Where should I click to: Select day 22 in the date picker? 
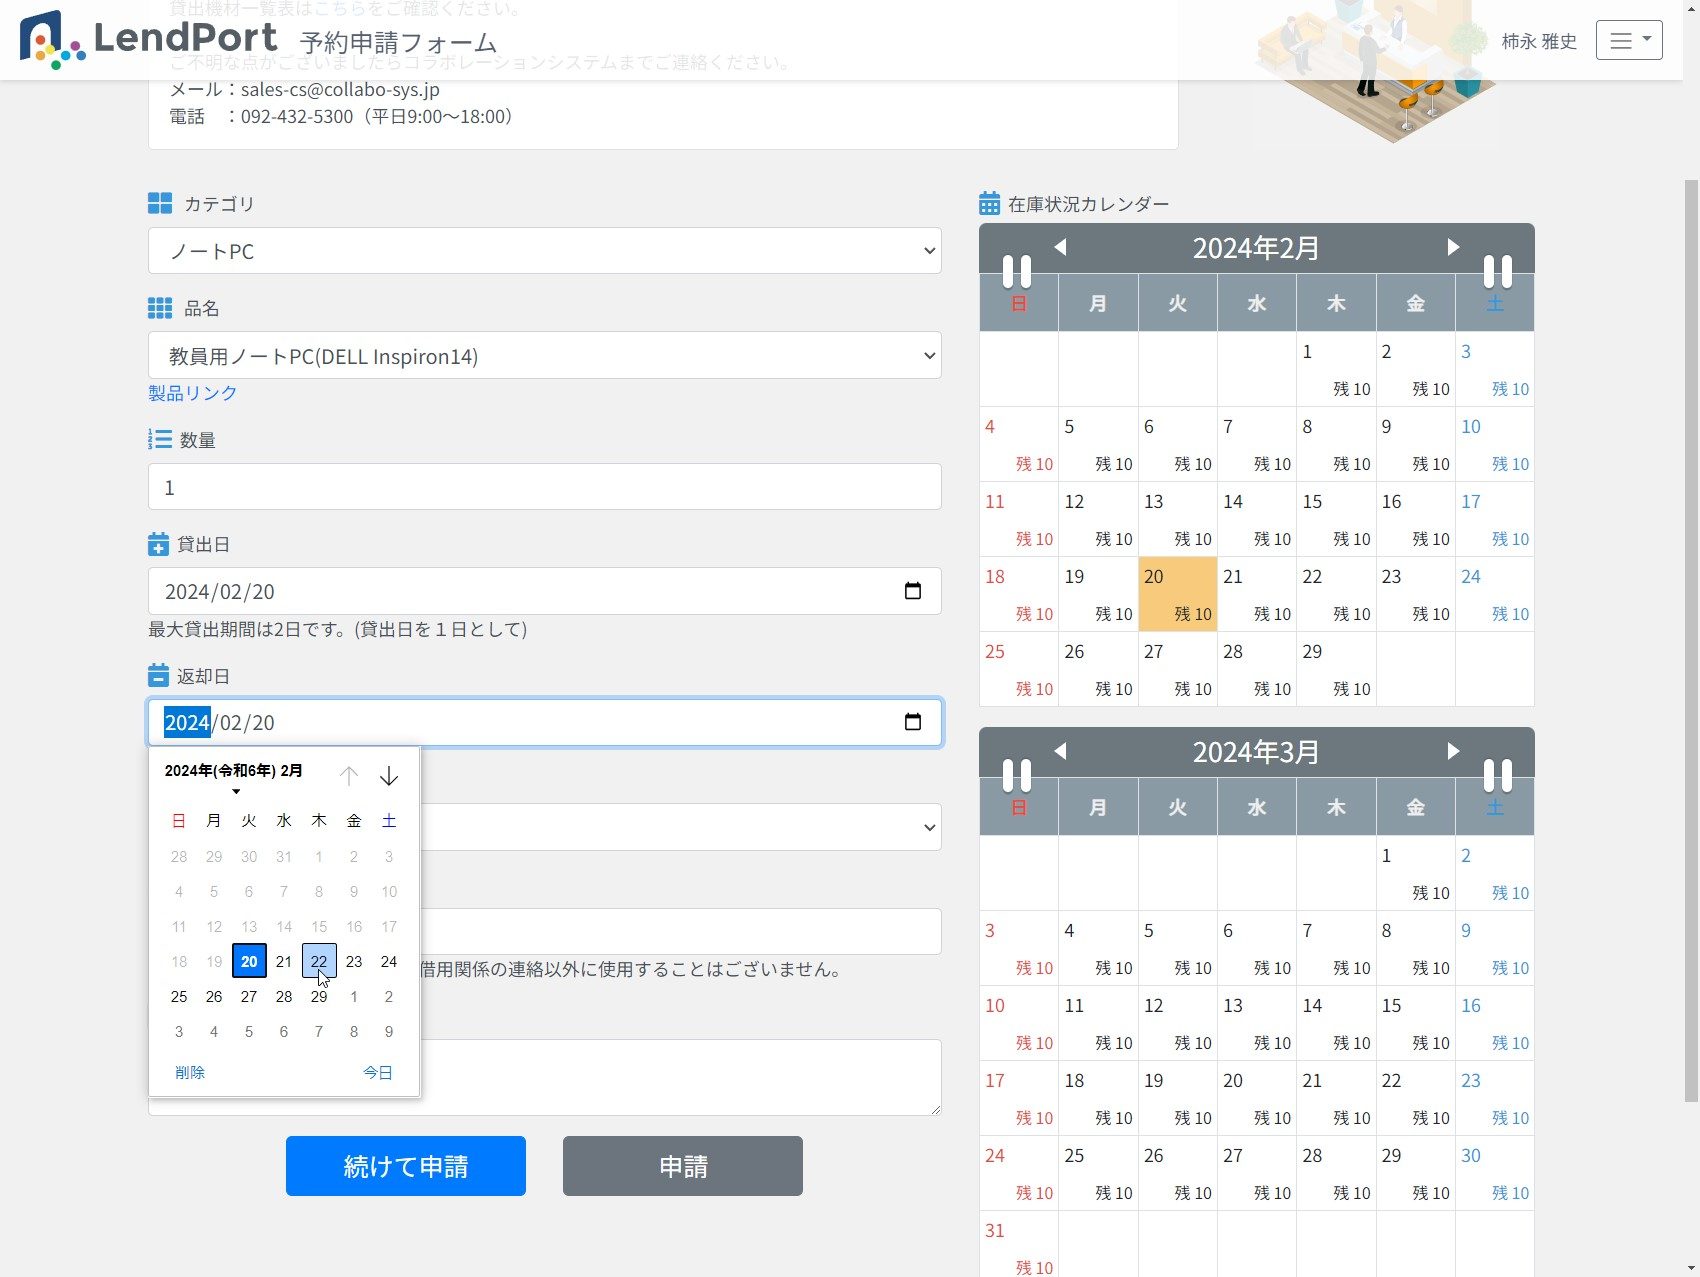pos(319,961)
